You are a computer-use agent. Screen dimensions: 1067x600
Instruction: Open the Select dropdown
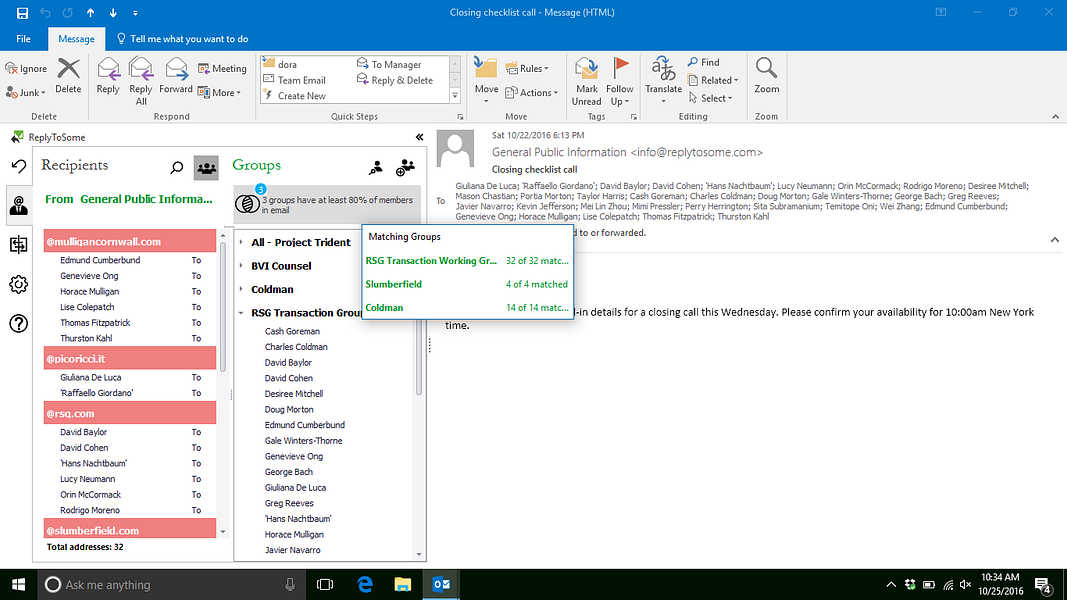(710, 98)
